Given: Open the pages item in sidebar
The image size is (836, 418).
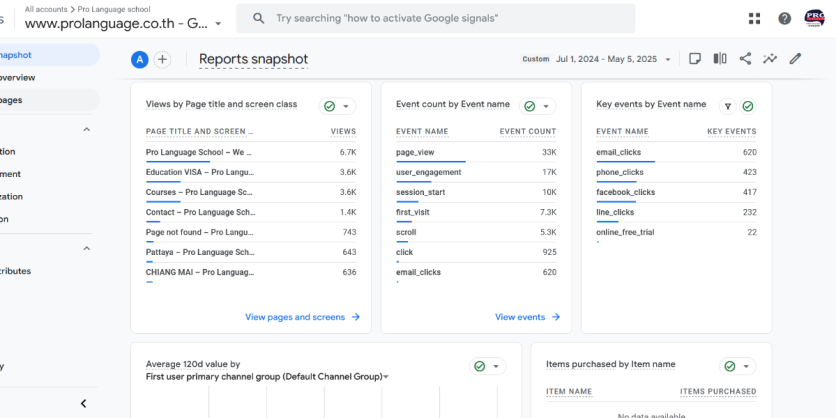Looking at the screenshot, I should [x=48, y=100].
